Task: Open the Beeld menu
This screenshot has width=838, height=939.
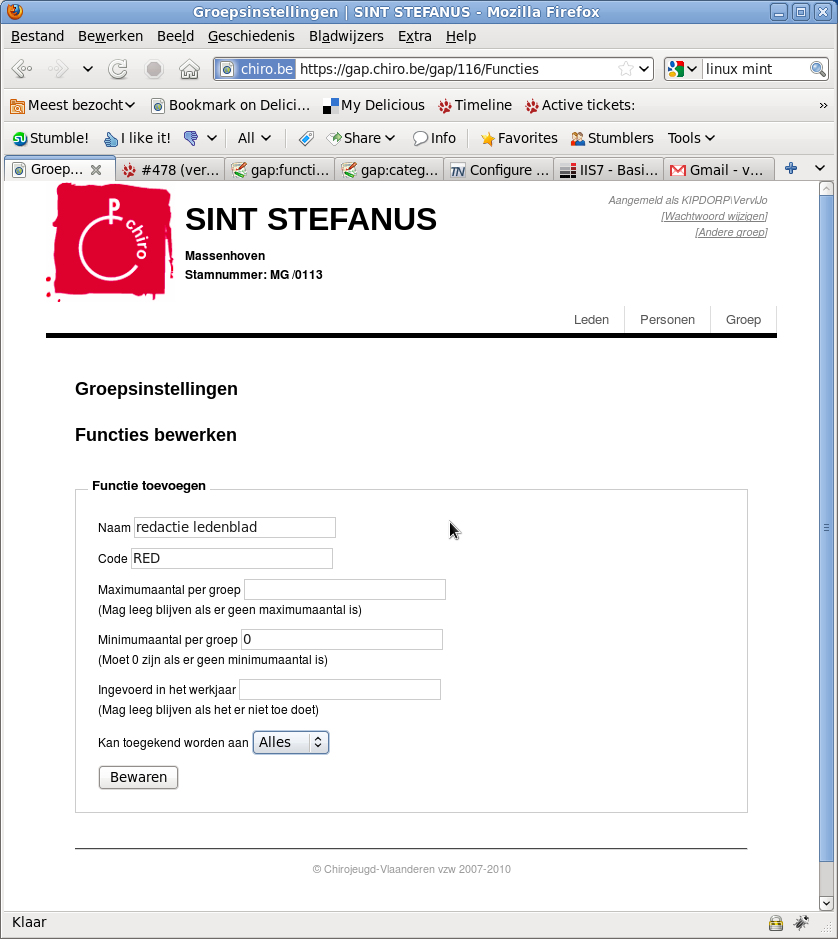Action: (x=176, y=37)
